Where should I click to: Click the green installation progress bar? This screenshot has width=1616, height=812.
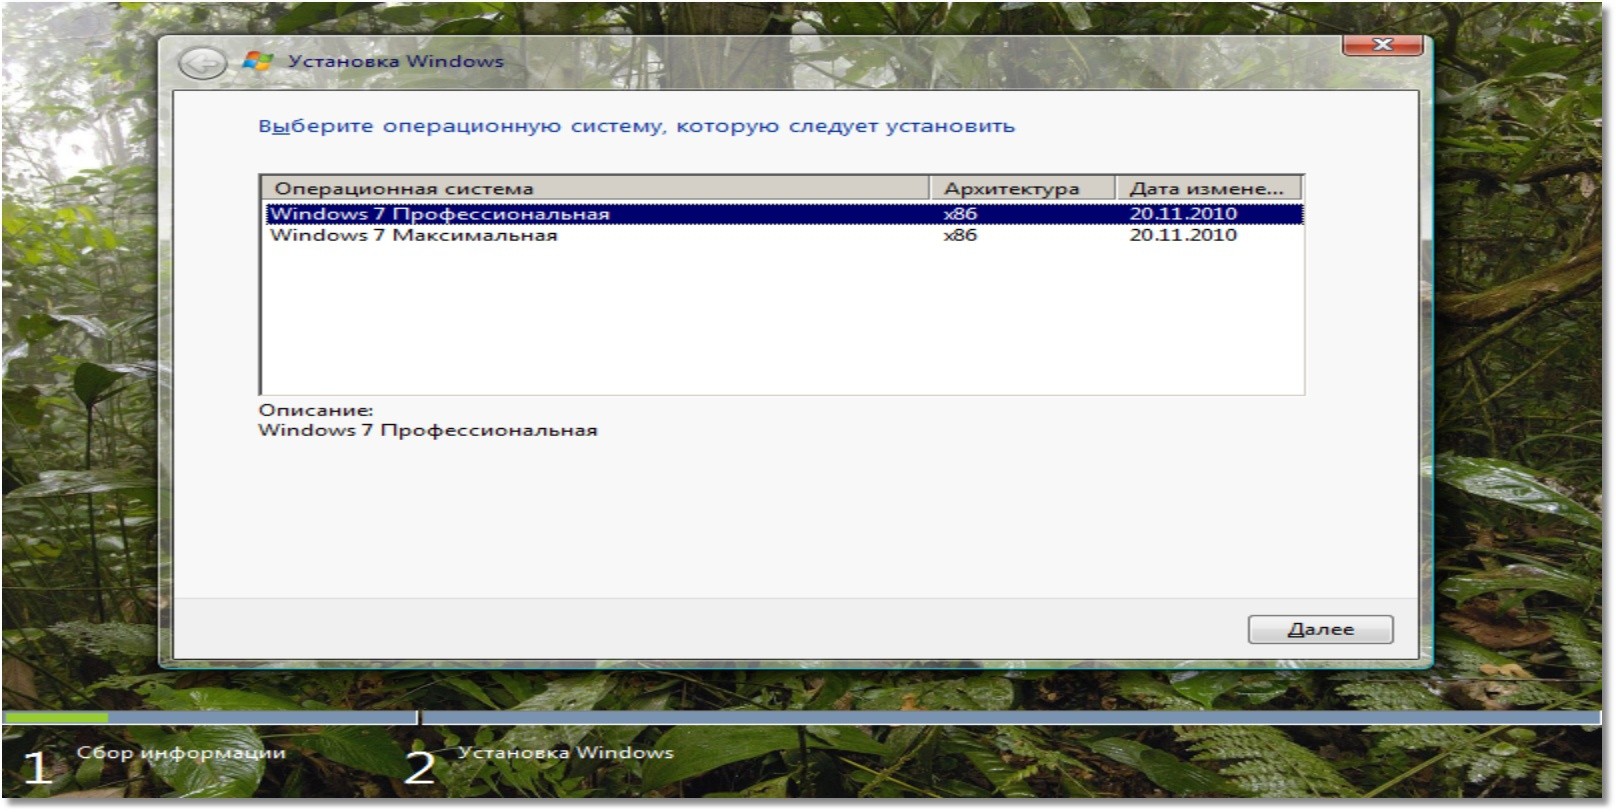coord(56,717)
